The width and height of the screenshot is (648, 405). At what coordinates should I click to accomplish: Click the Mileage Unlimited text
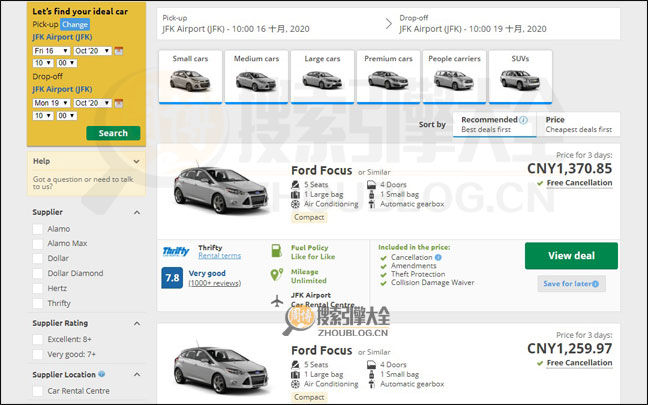pyautogui.click(x=309, y=276)
